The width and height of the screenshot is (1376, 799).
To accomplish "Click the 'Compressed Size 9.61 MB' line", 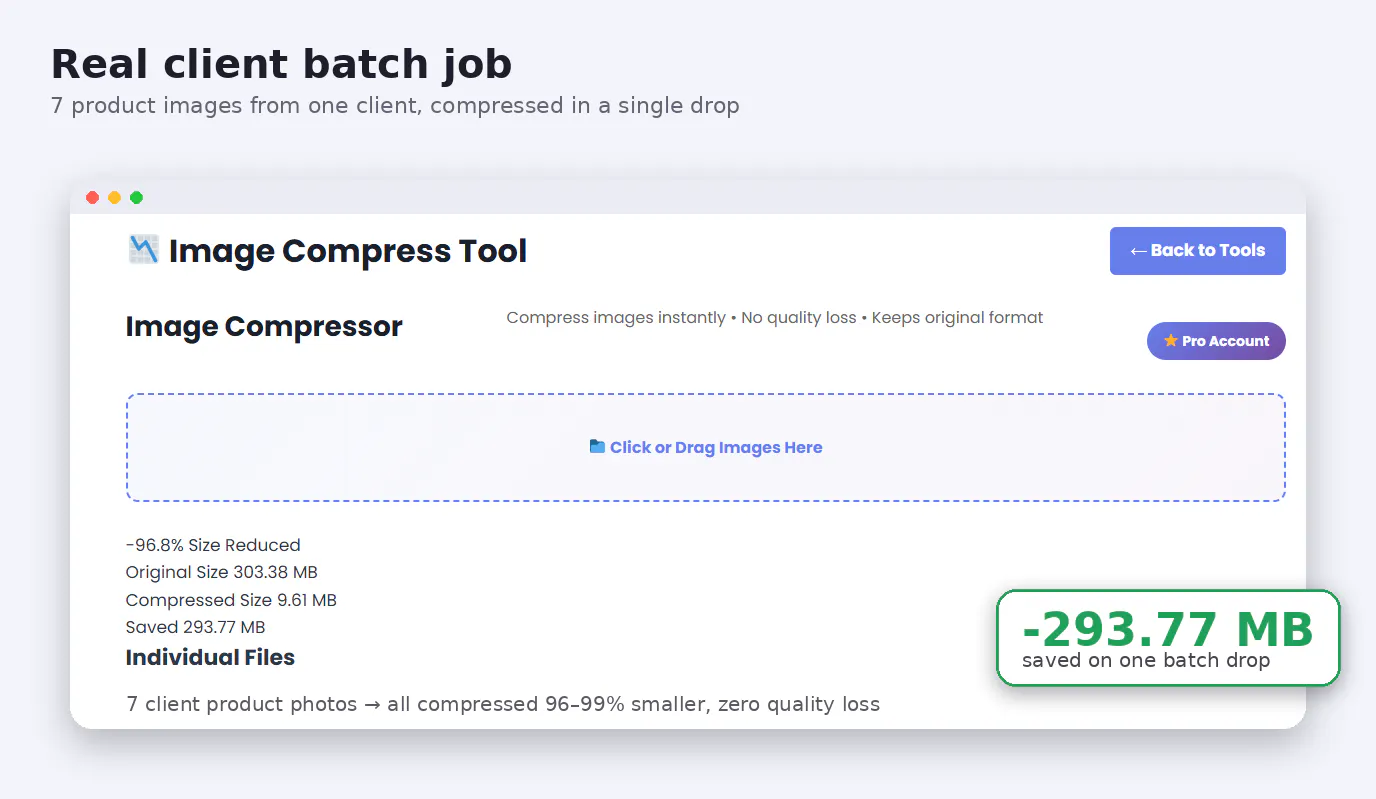I will (231, 600).
